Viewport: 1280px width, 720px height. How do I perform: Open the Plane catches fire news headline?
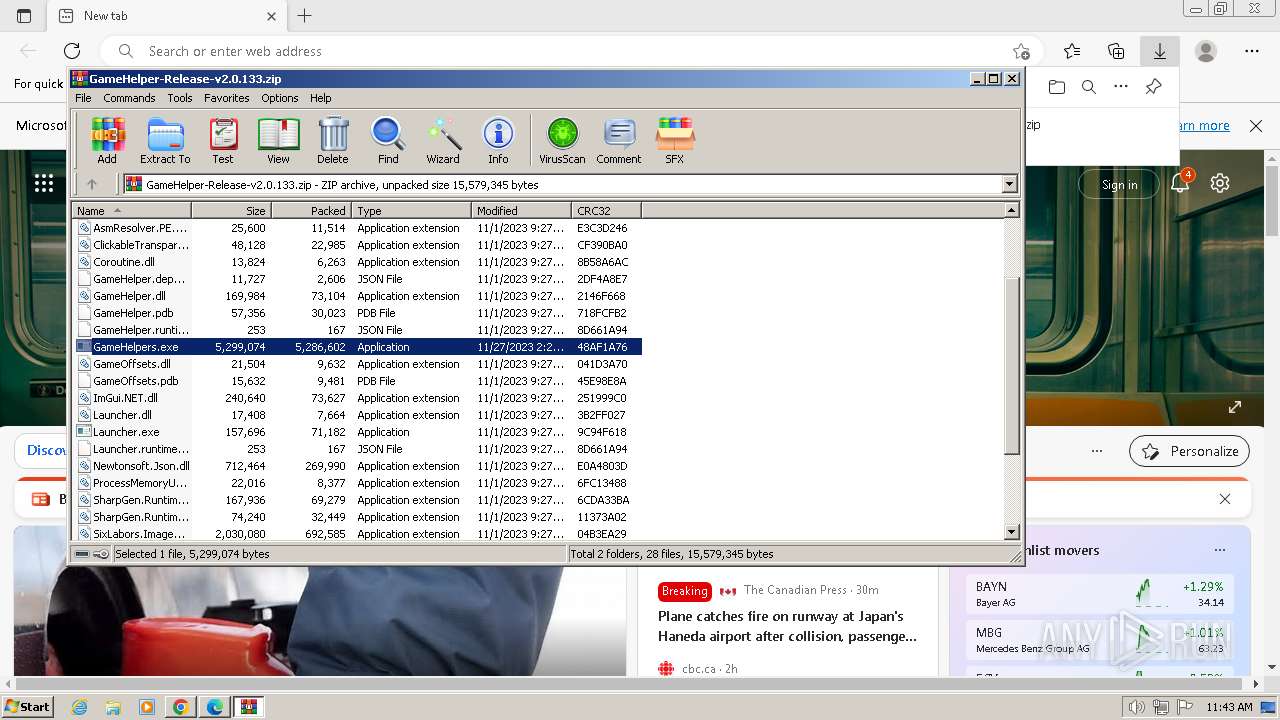coord(787,626)
